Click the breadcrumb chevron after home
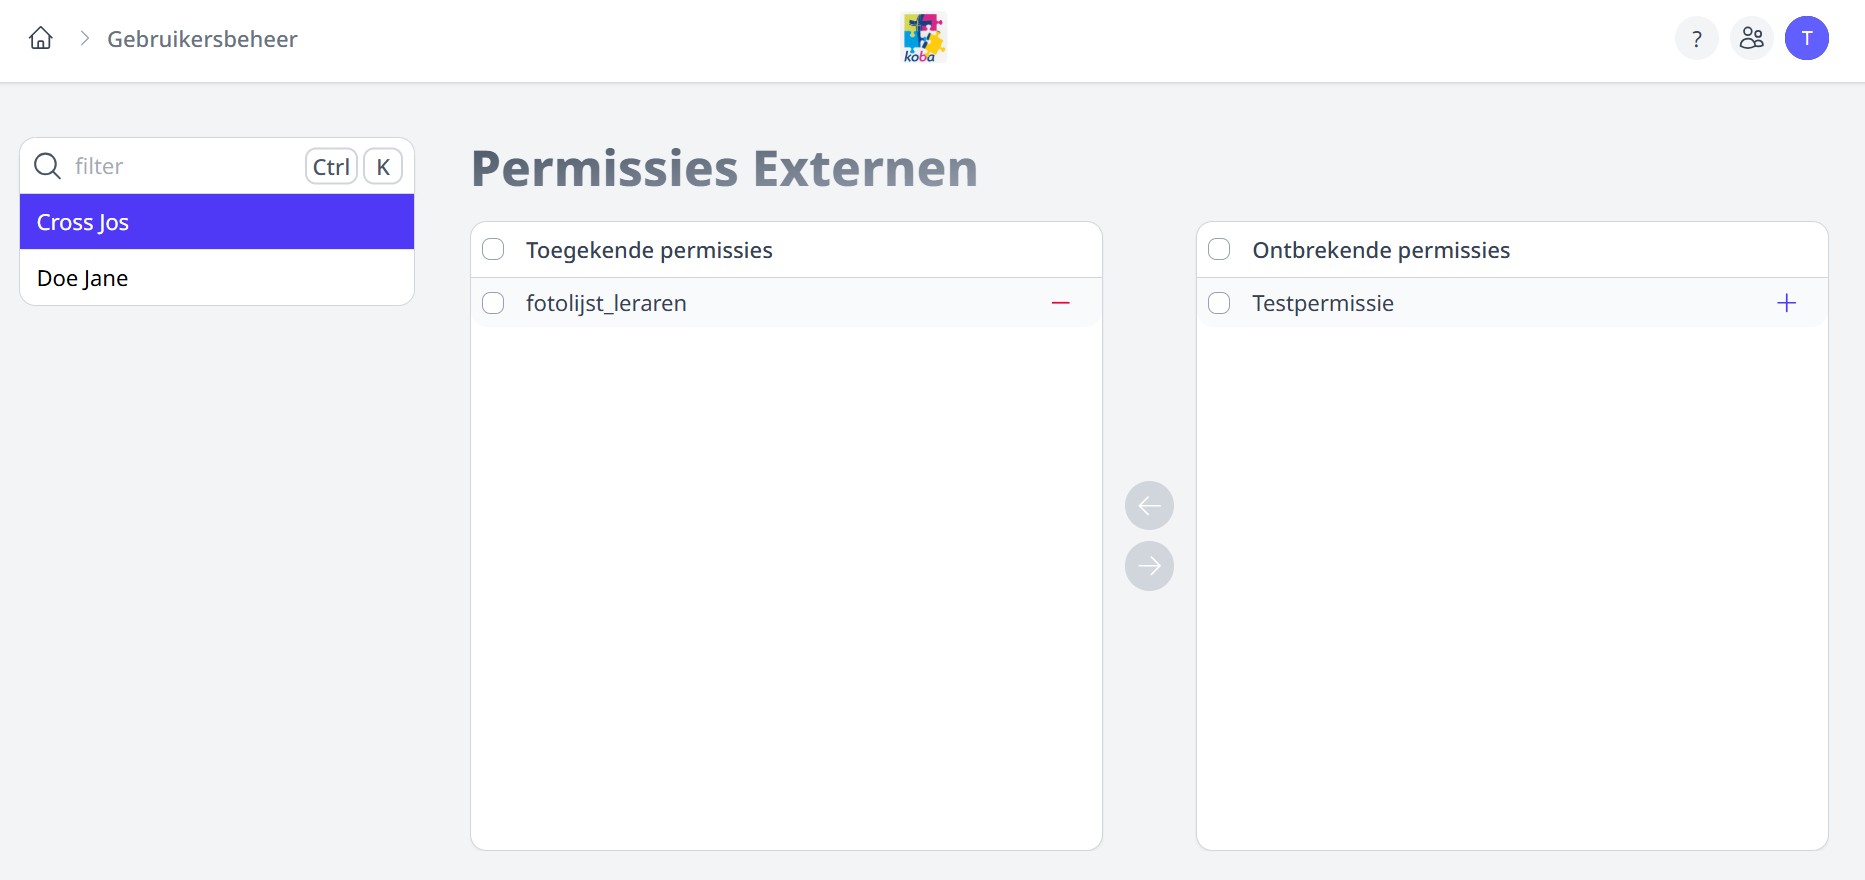This screenshot has width=1865, height=880. coord(83,38)
